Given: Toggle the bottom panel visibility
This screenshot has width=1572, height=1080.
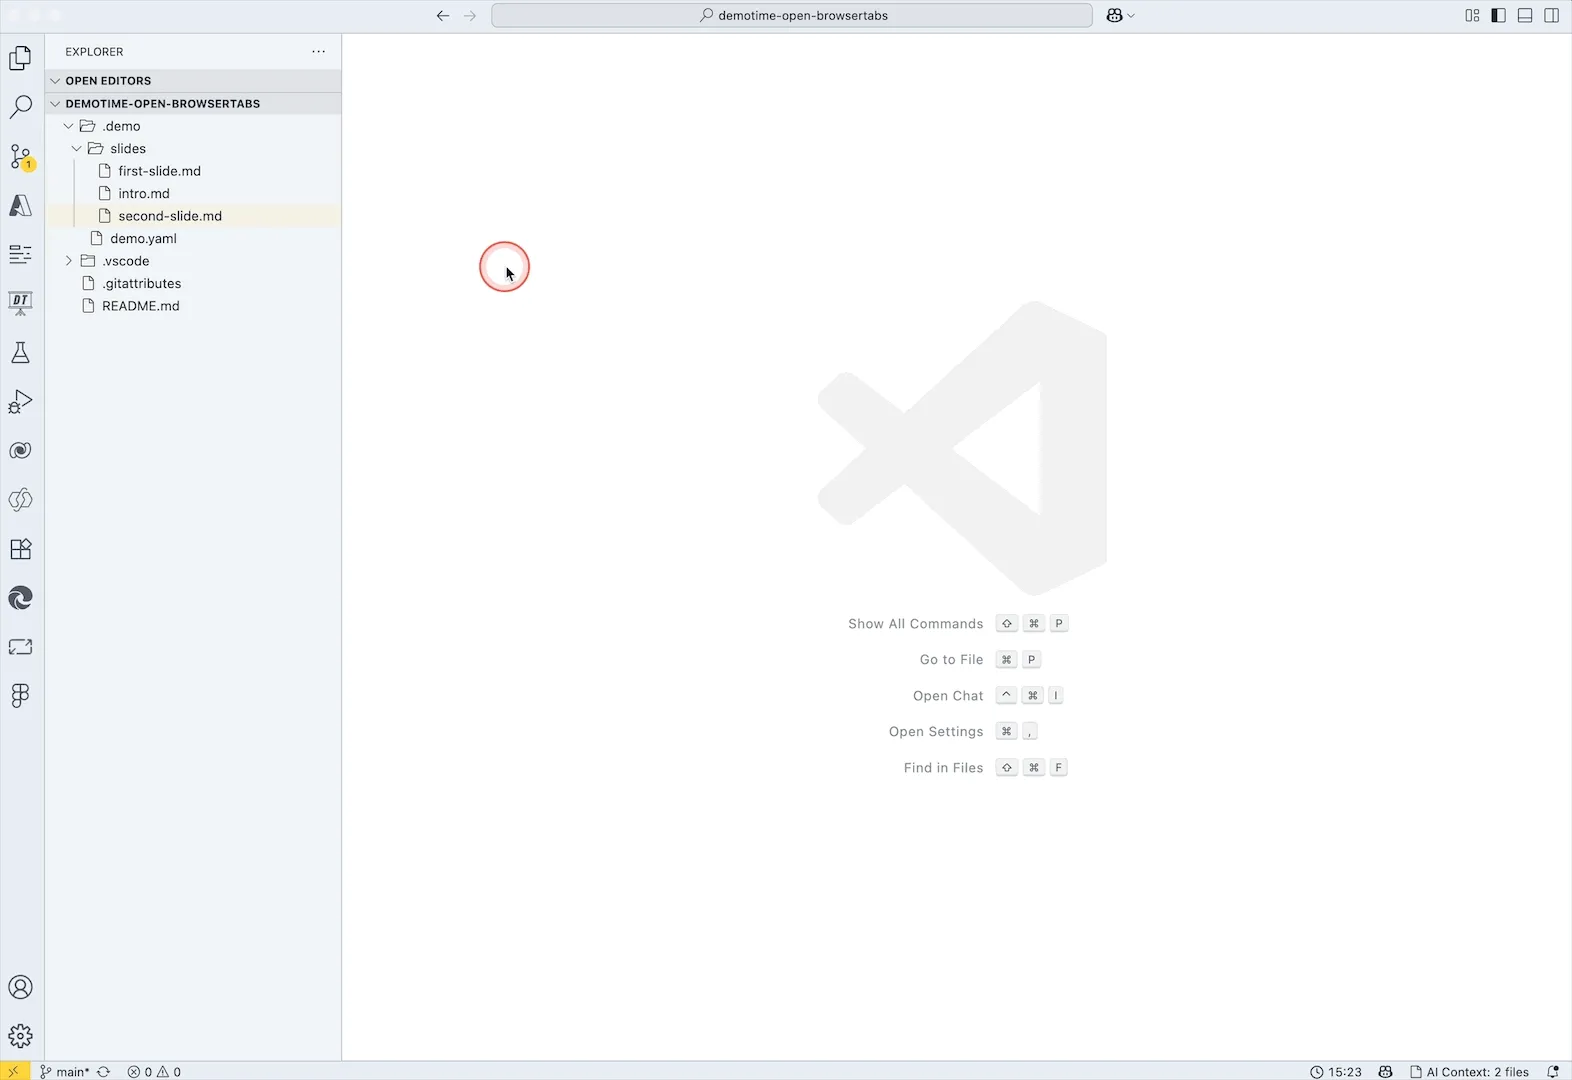Looking at the screenshot, I should pyautogui.click(x=1525, y=15).
